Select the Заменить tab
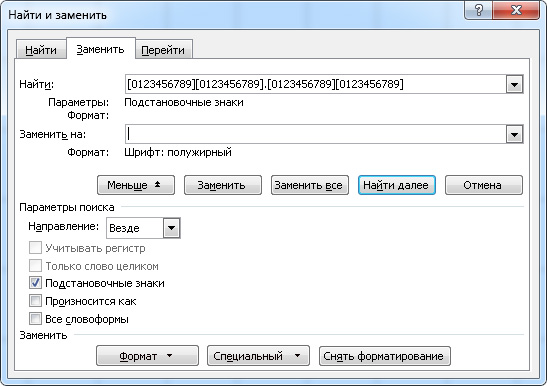The width and height of the screenshot is (547, 386). coord(100,49)
